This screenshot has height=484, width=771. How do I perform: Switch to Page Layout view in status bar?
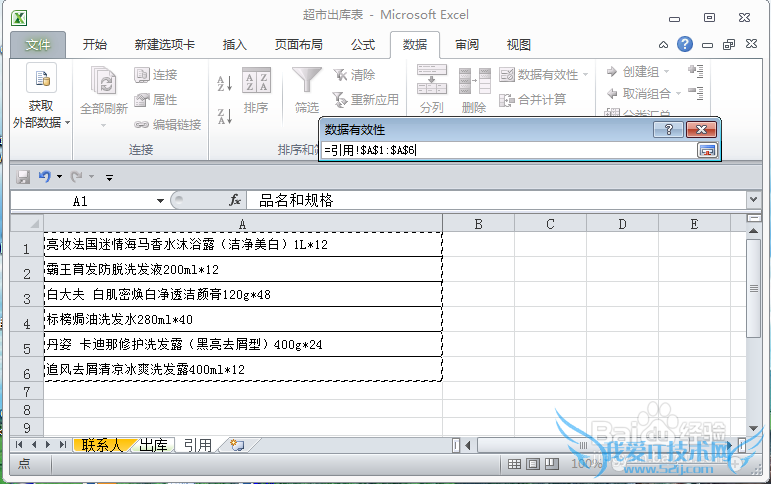tap(533, 463)
